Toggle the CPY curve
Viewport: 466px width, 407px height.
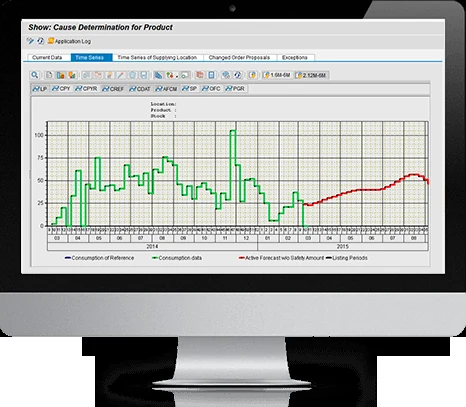click(61, 89)
